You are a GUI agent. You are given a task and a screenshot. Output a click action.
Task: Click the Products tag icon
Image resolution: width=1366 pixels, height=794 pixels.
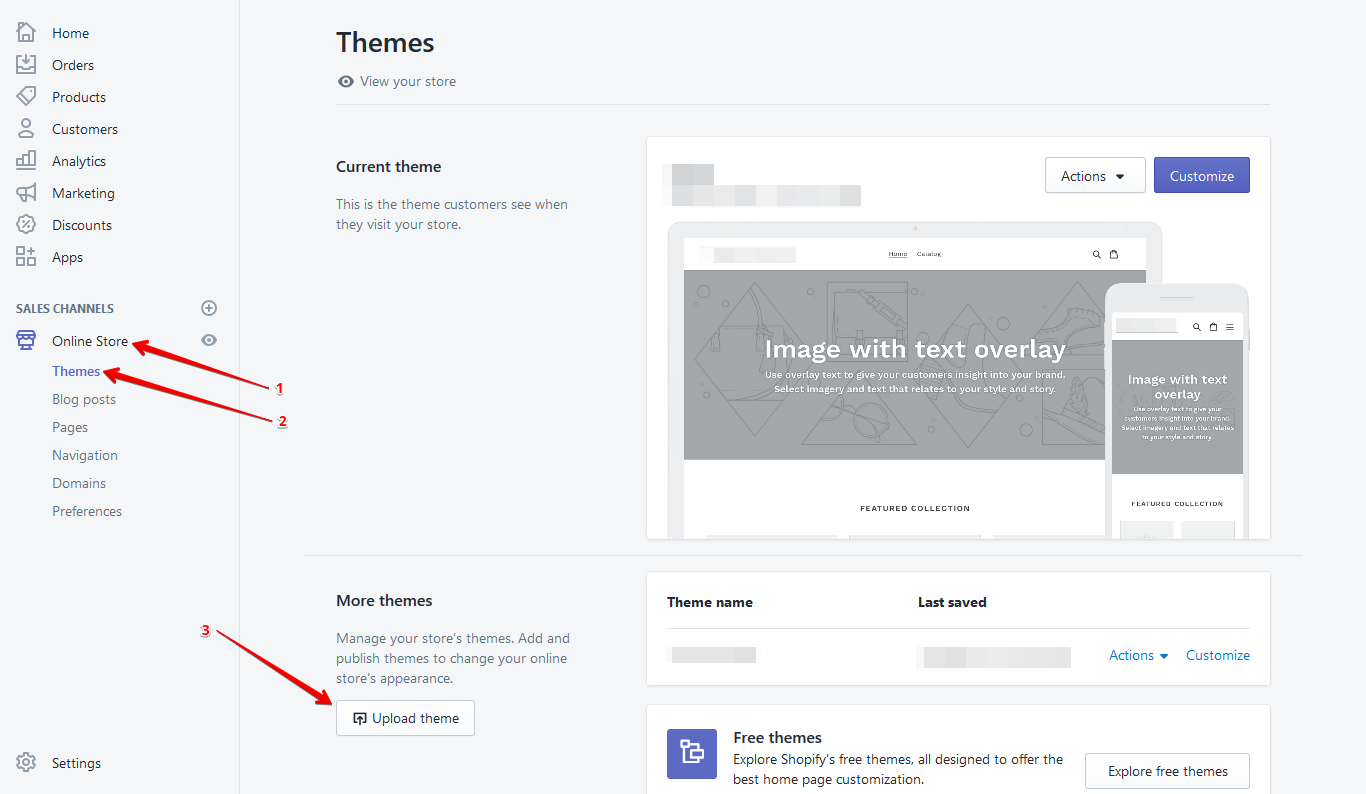click(26, 97)
